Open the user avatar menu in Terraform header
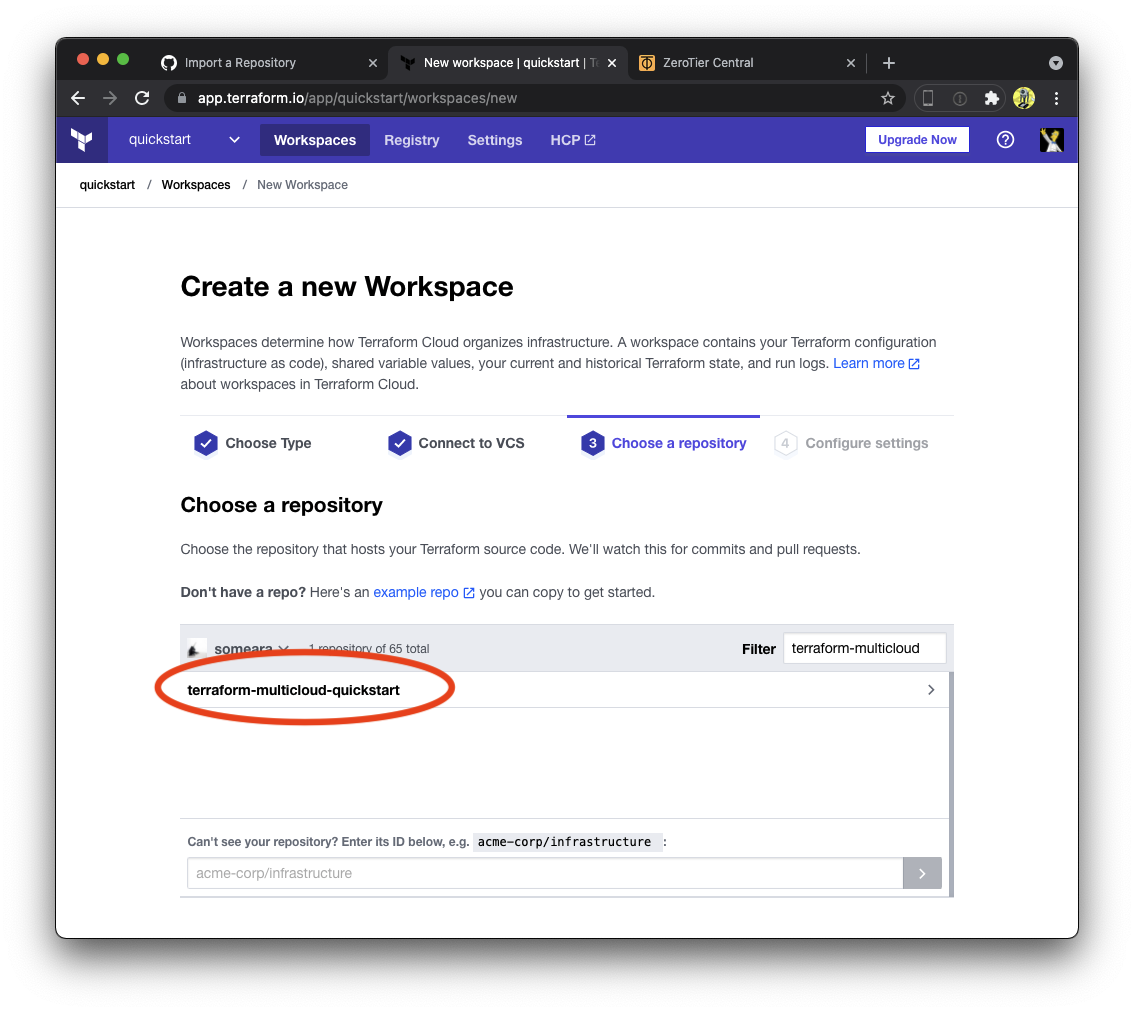 tap(1052, 140)
